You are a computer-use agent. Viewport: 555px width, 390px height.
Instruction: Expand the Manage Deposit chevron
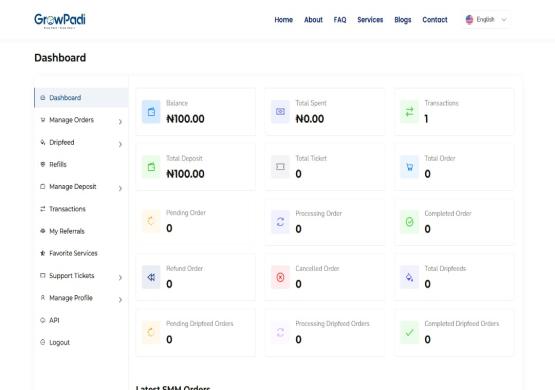pyautogui.click(x=120, y=188)
